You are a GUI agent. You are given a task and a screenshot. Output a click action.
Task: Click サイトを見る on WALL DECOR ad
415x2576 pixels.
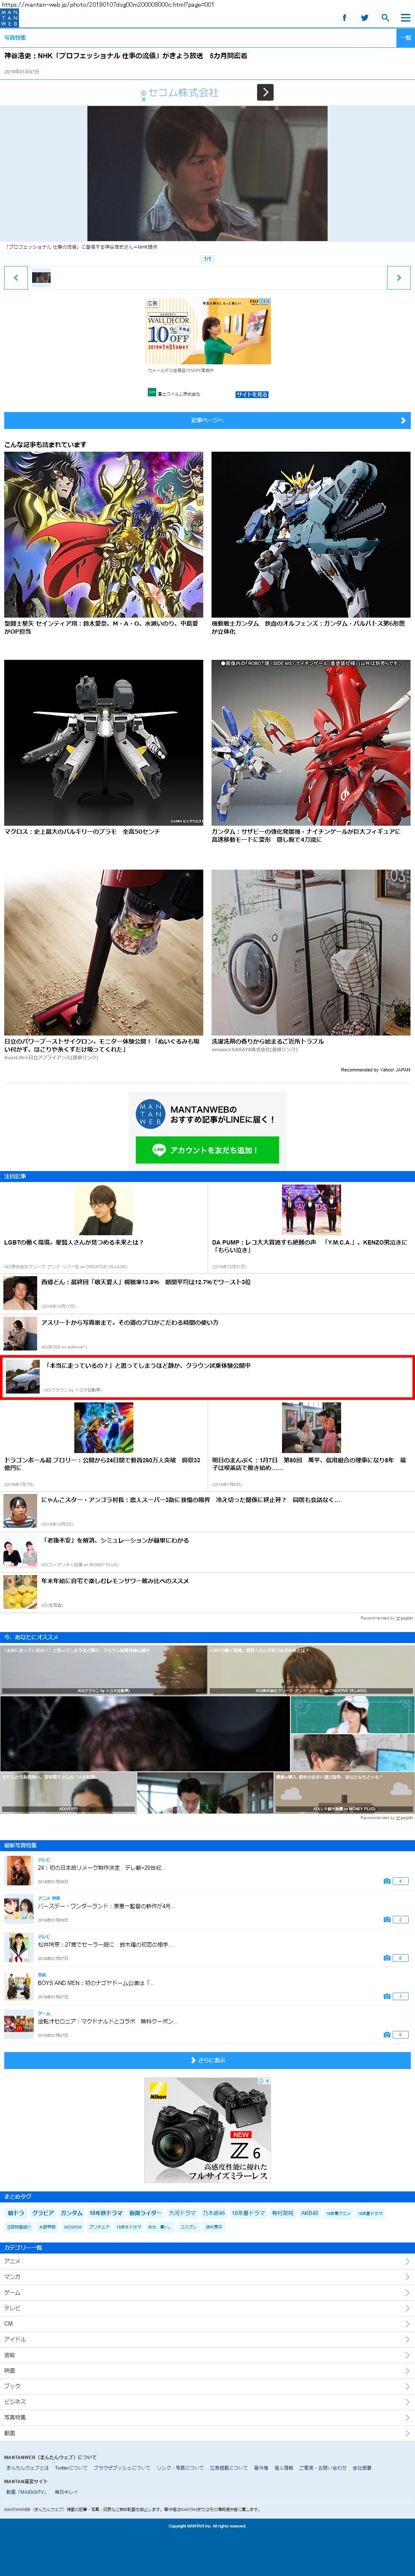(x=252, y=394)
